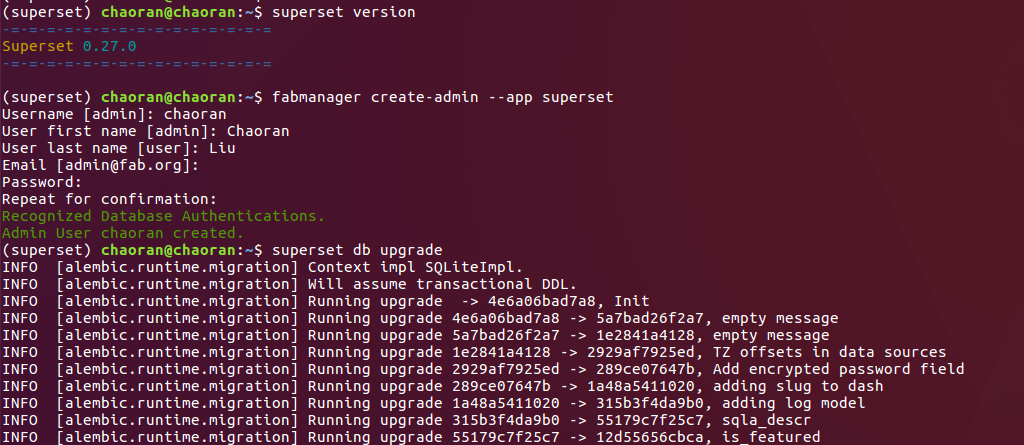
Task: Click the '-> 4e6a06bad7a8, Init' migration line
Action: 326,301
